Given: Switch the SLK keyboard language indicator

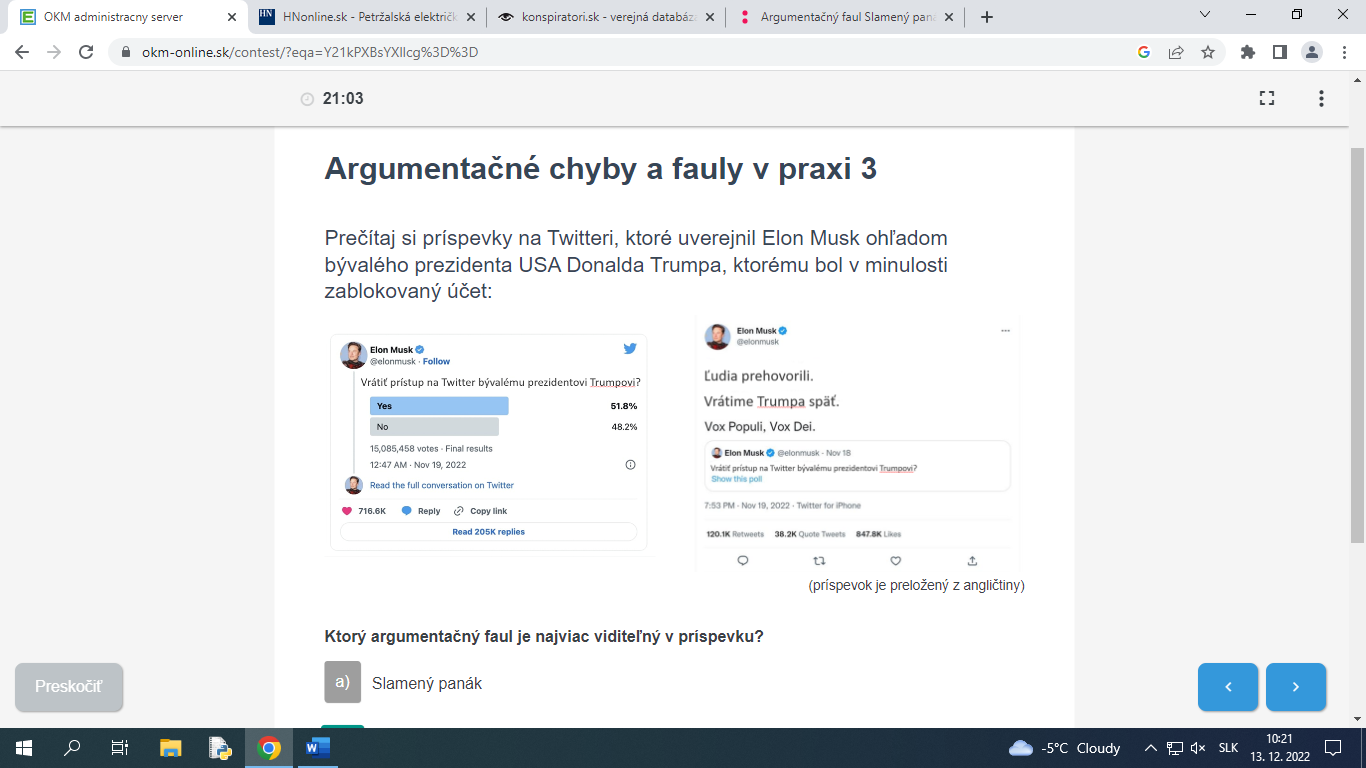Looking at the screenshot, I should (x=1229, y=748).
